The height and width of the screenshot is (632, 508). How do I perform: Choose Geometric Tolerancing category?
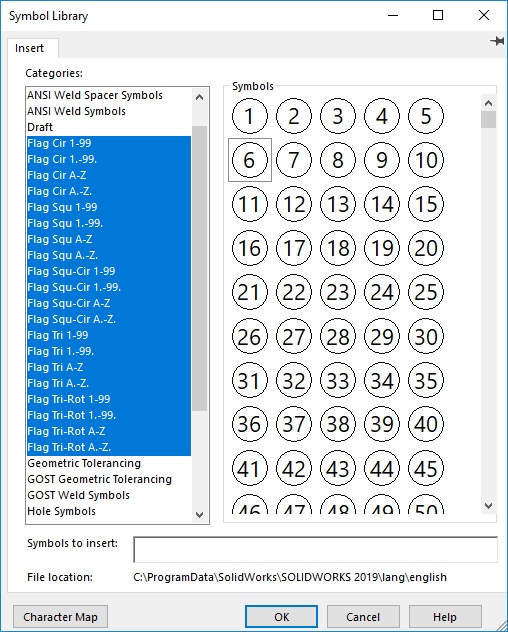[109, 464]
